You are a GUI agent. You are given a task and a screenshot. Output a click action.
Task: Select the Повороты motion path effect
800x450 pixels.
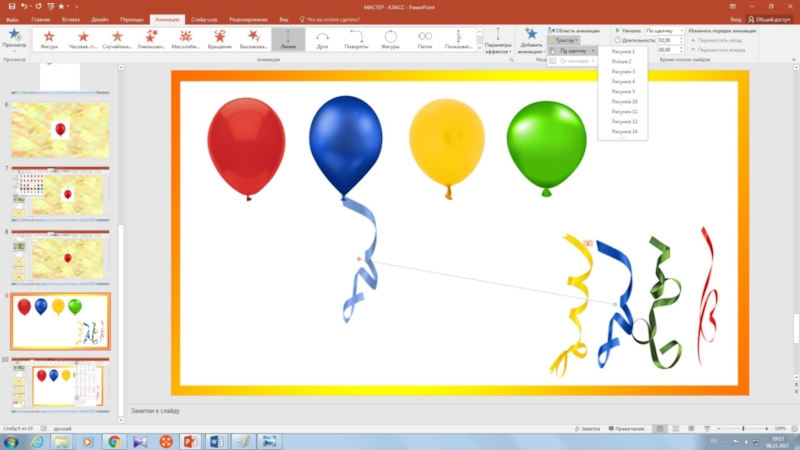pos(356,40)
